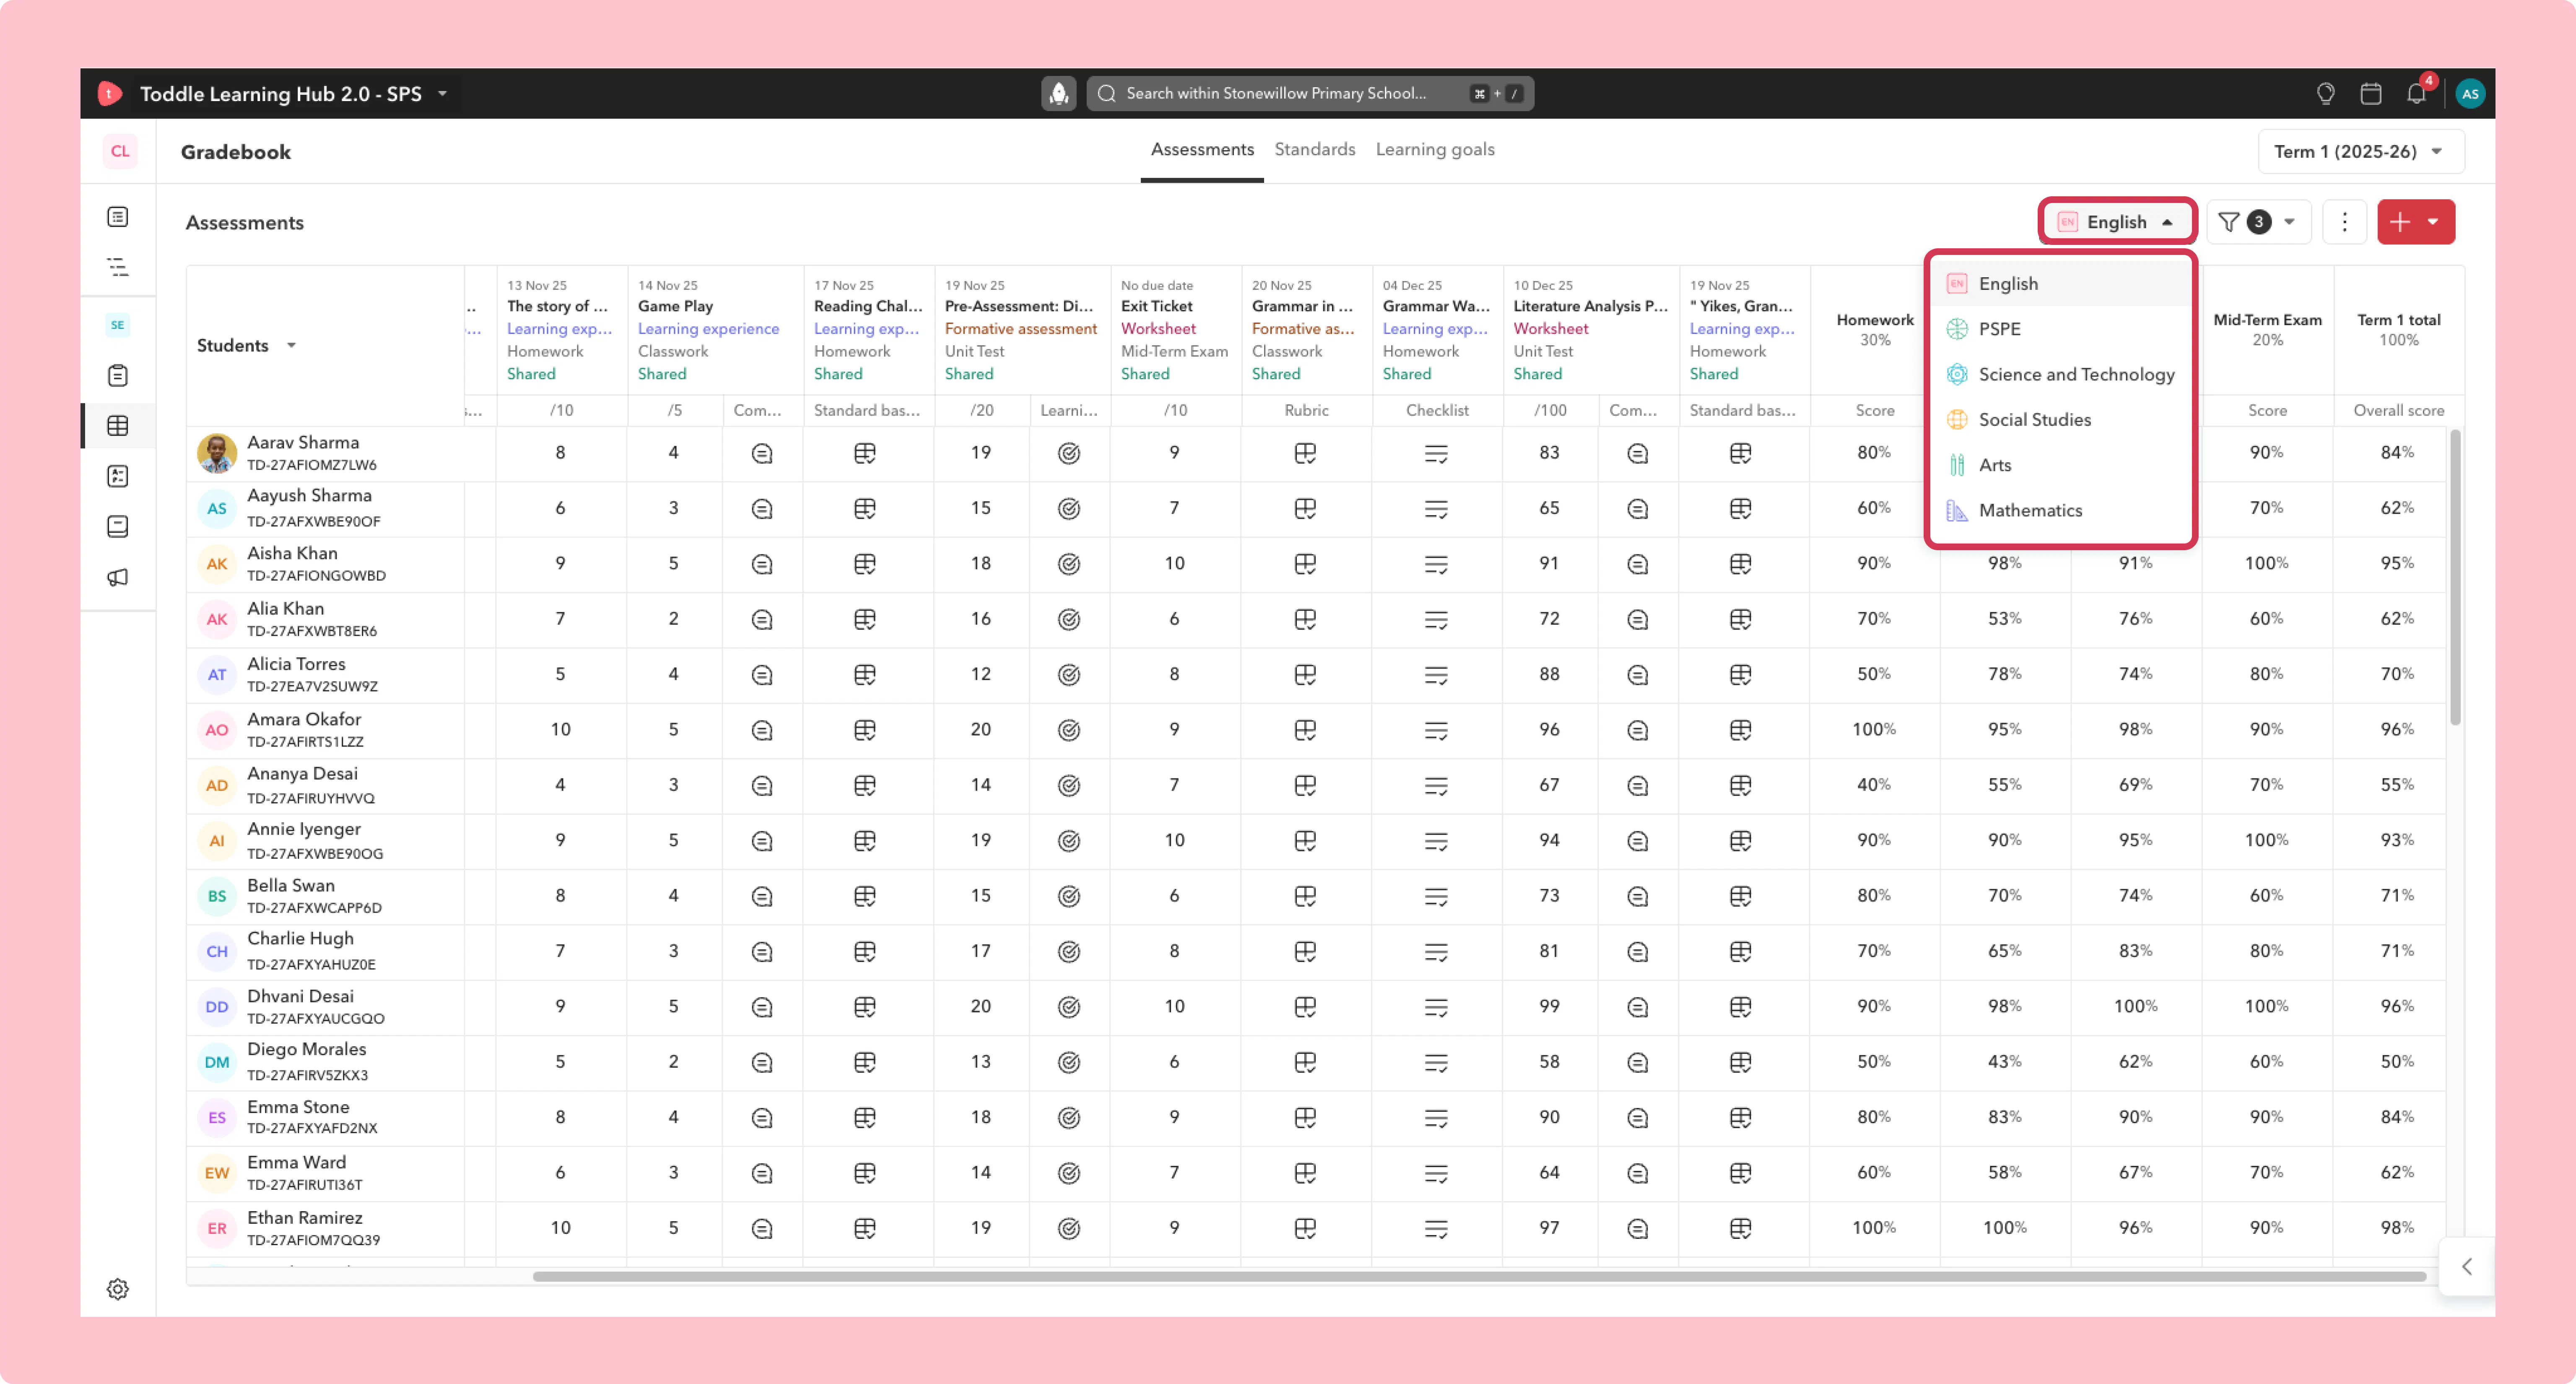
Task: Open the AS profile avatar
Action: point(2469,93)
